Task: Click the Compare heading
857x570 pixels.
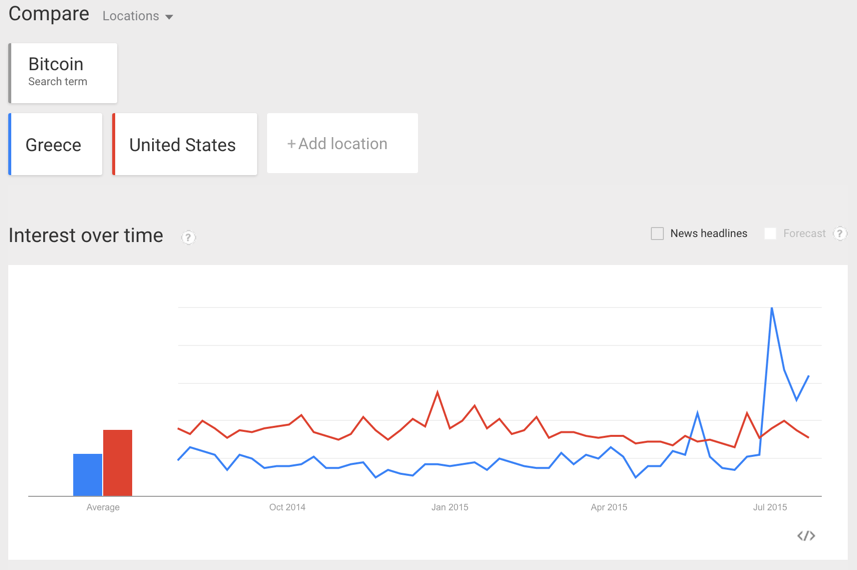Action: (x=48, y=15)
